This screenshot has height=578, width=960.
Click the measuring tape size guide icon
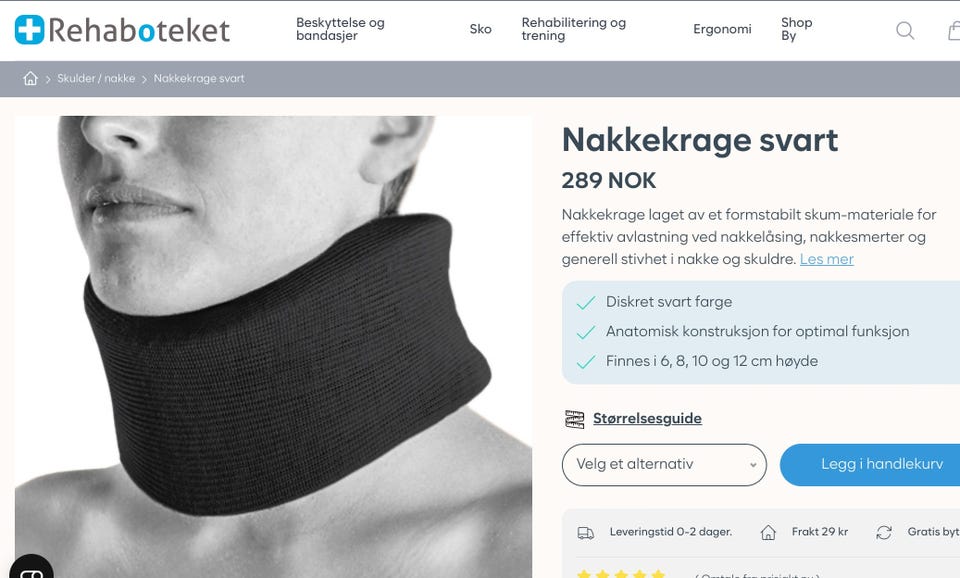[574, 419]
